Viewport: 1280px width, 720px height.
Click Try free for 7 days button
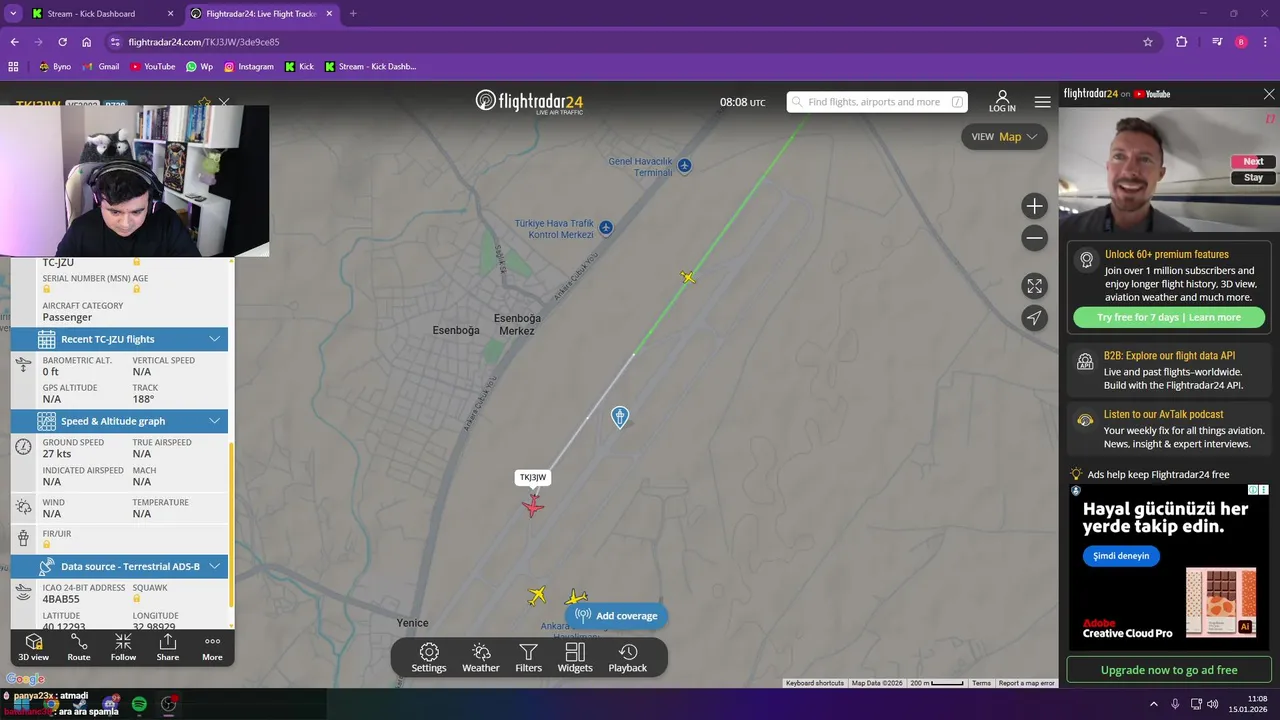(x=1169, y=317)
